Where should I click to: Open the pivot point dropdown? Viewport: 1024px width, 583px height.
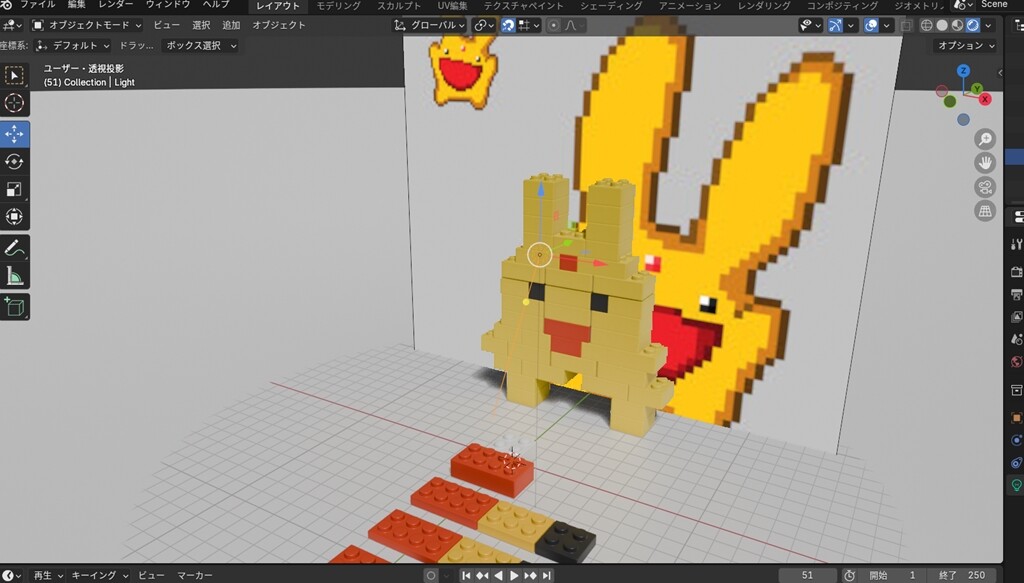484,25
